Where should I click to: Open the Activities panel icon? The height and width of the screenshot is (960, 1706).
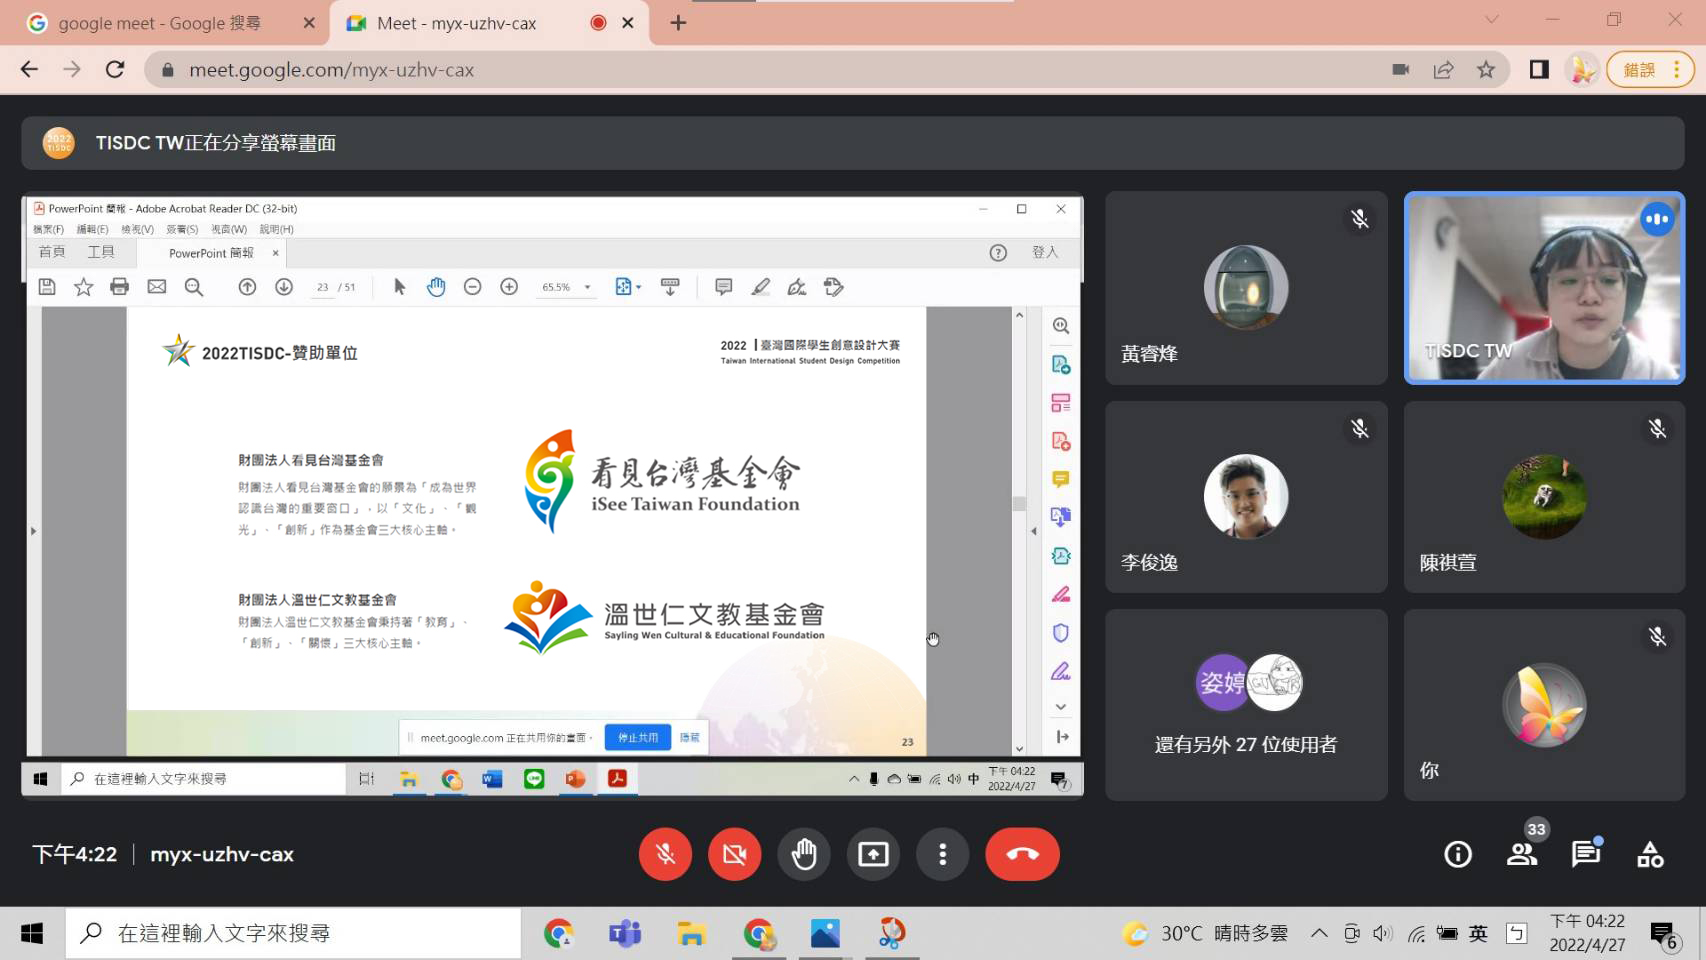1650,854
